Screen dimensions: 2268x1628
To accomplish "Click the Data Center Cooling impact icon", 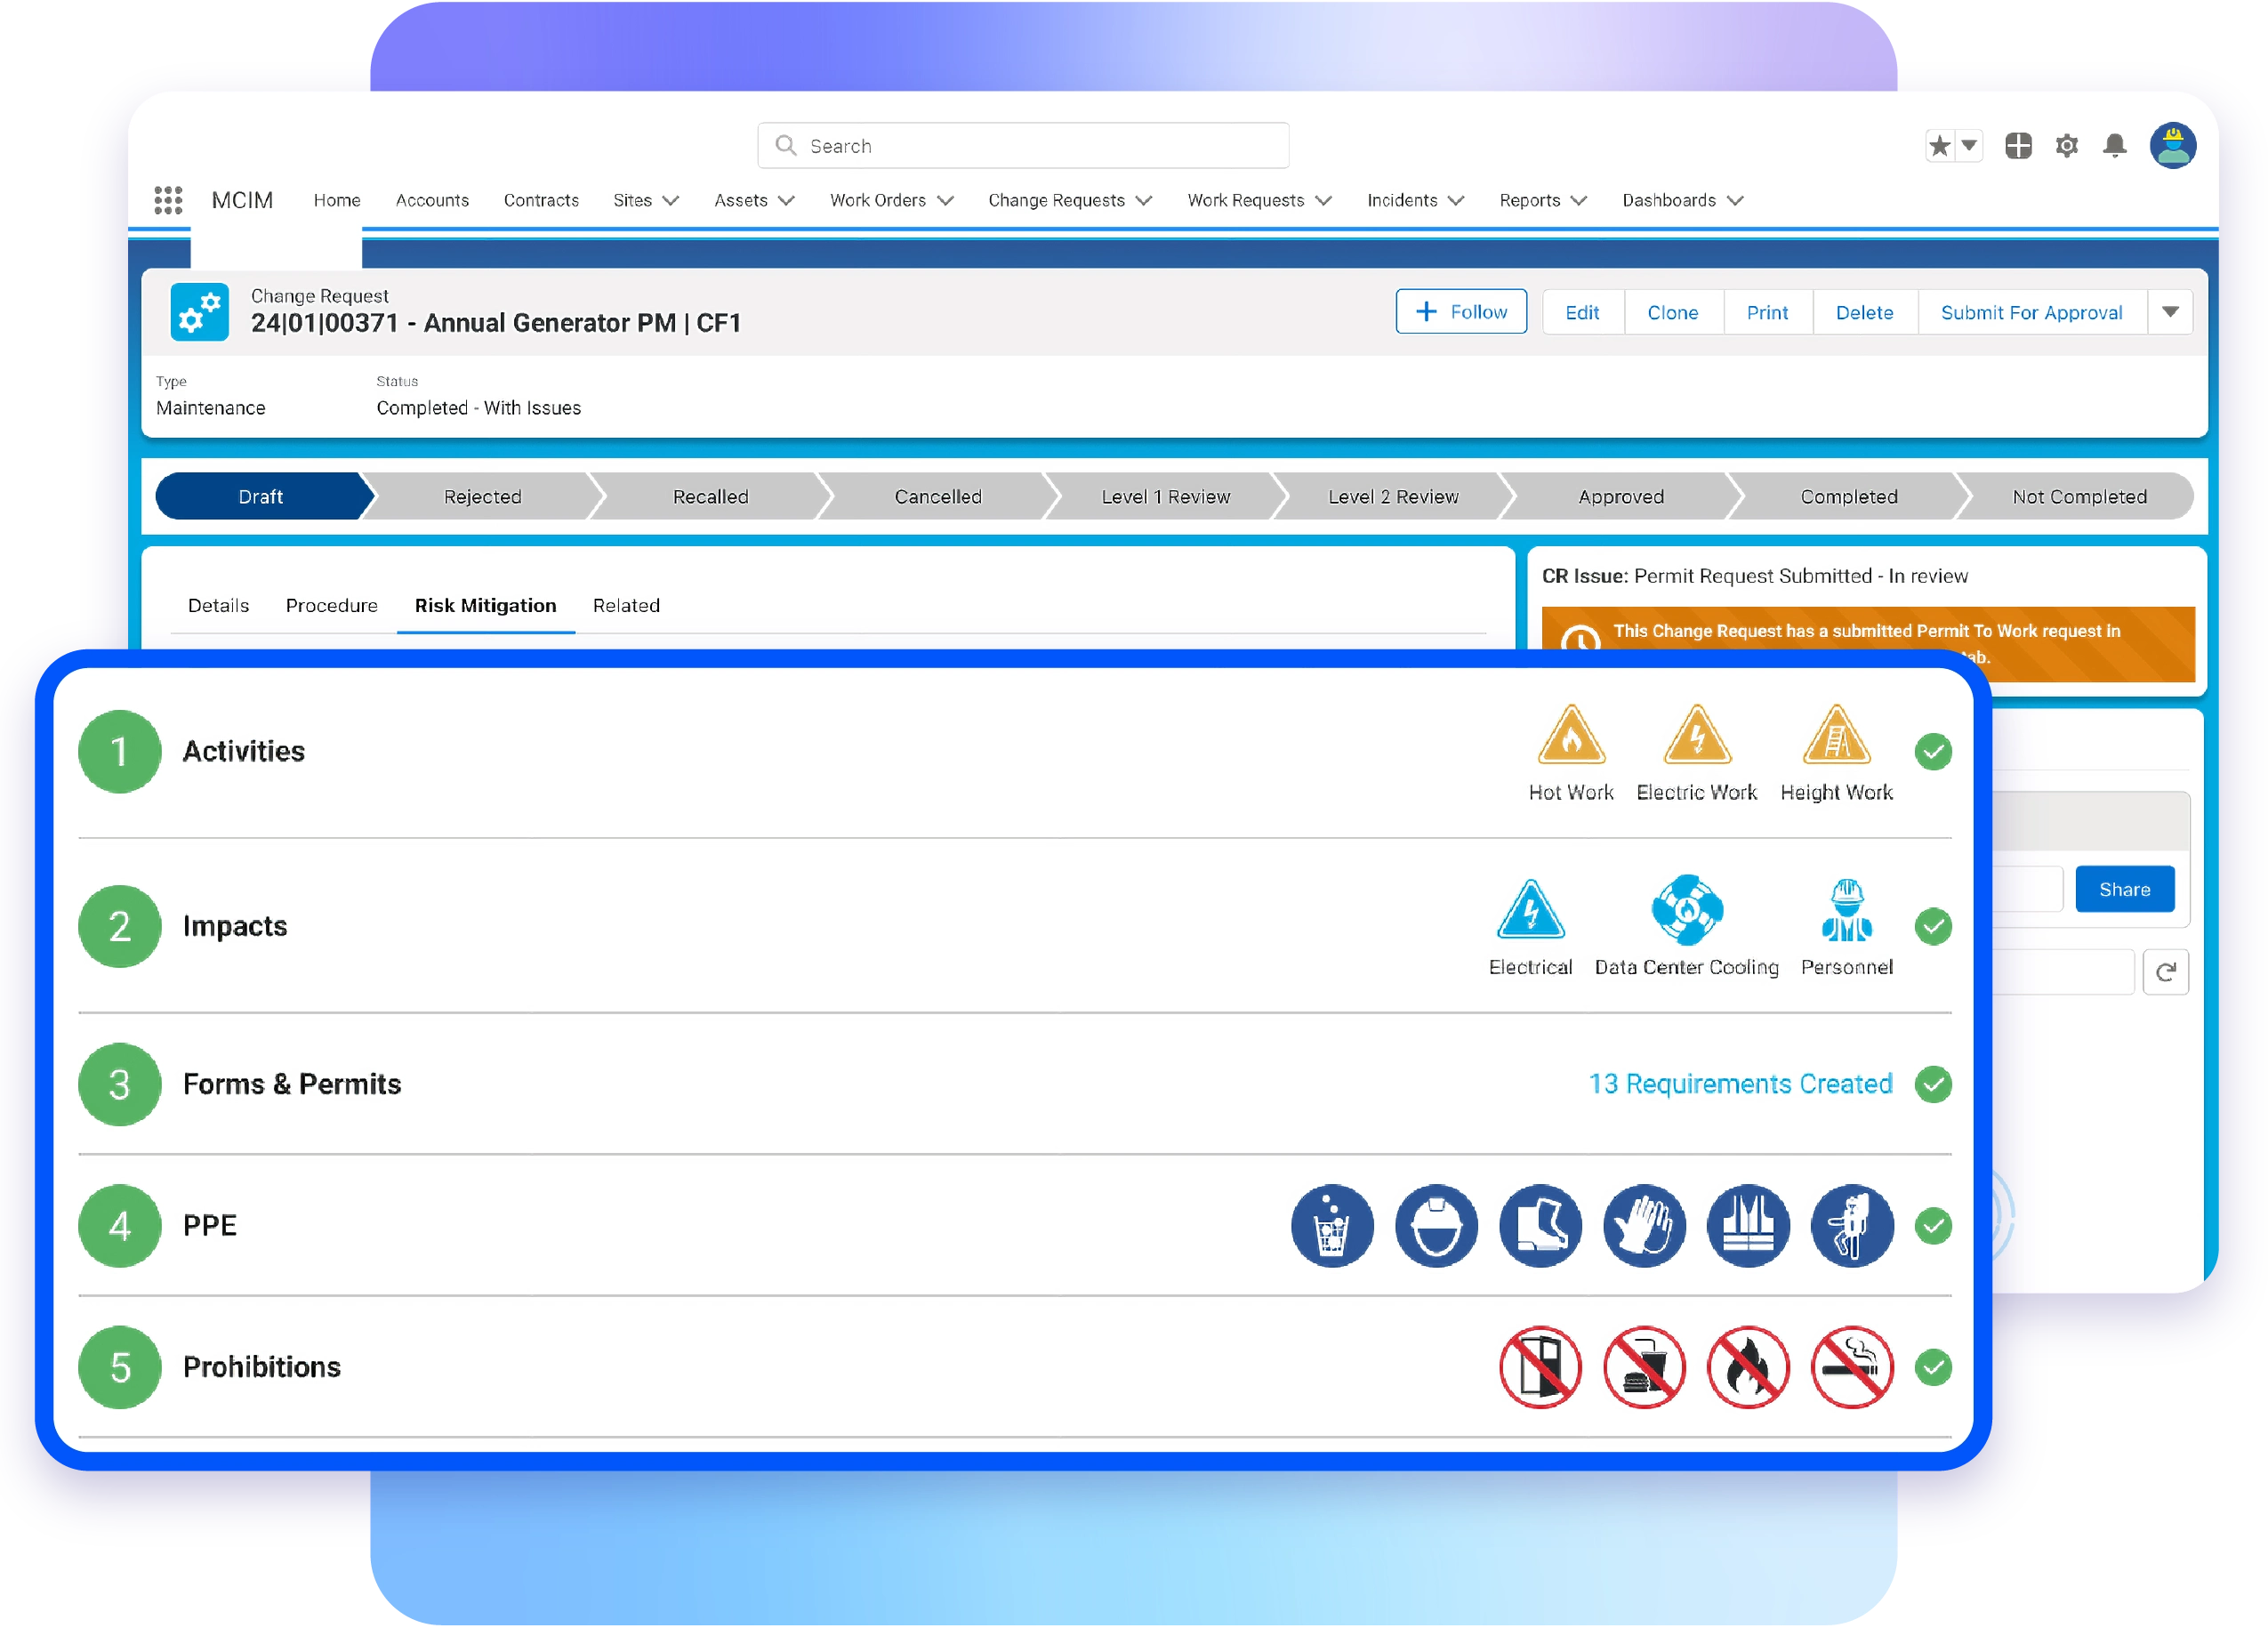I will point(1686,910).
